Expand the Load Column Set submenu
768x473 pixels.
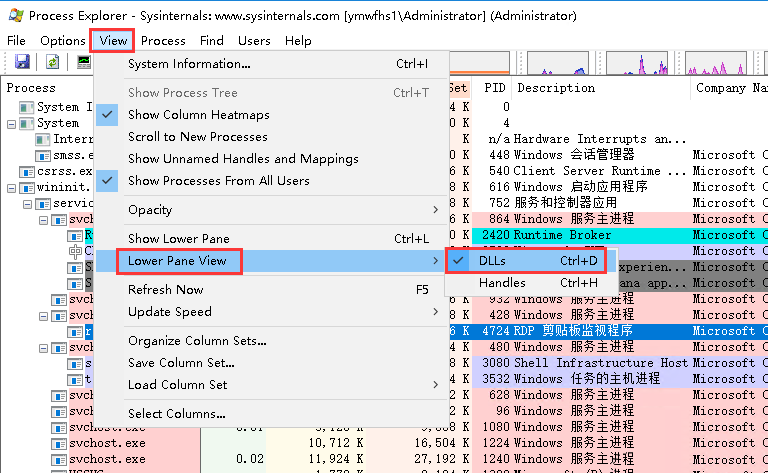click(x=272, y=385)
